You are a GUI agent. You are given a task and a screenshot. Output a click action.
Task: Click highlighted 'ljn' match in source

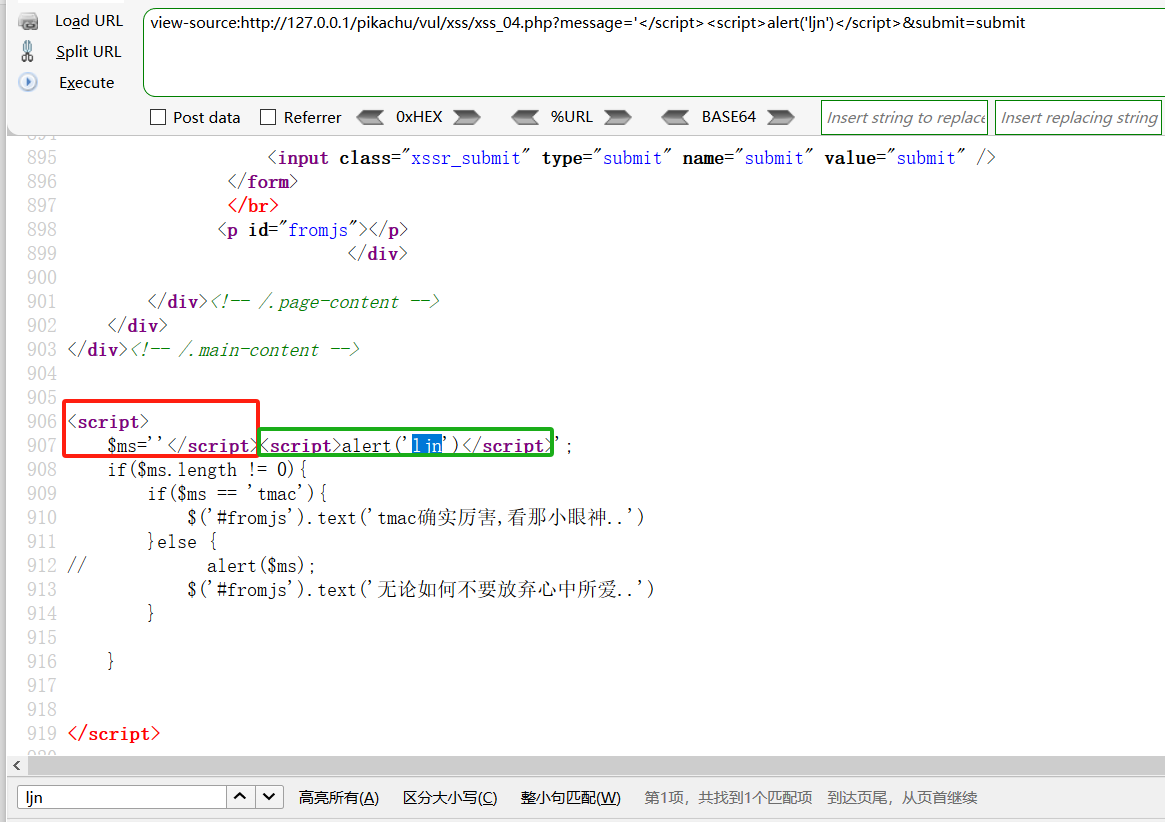click(427, 445)
